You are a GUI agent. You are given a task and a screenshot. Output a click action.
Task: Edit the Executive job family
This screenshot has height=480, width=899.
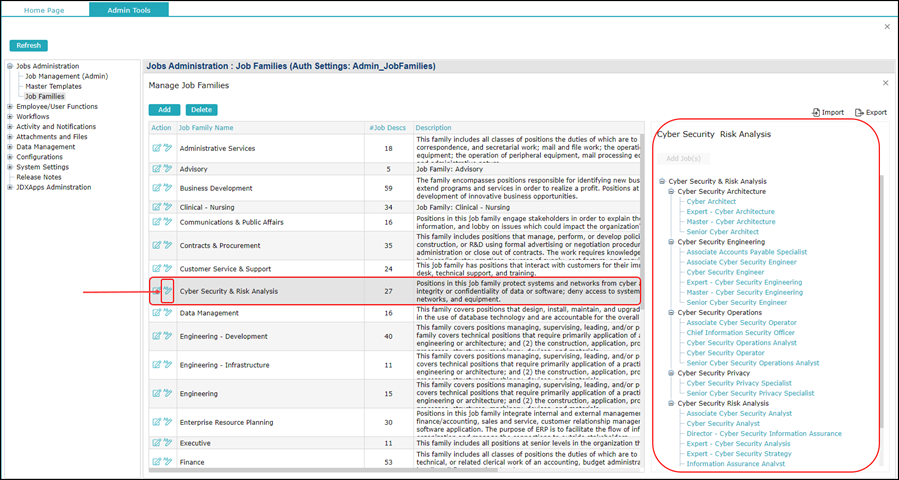(156, 442)
